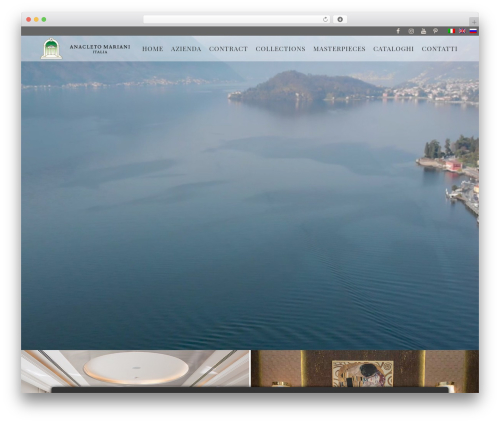Open the Pinterest social icon
The height and width of the screenshot is (423, 500).
tap(435, 31)
